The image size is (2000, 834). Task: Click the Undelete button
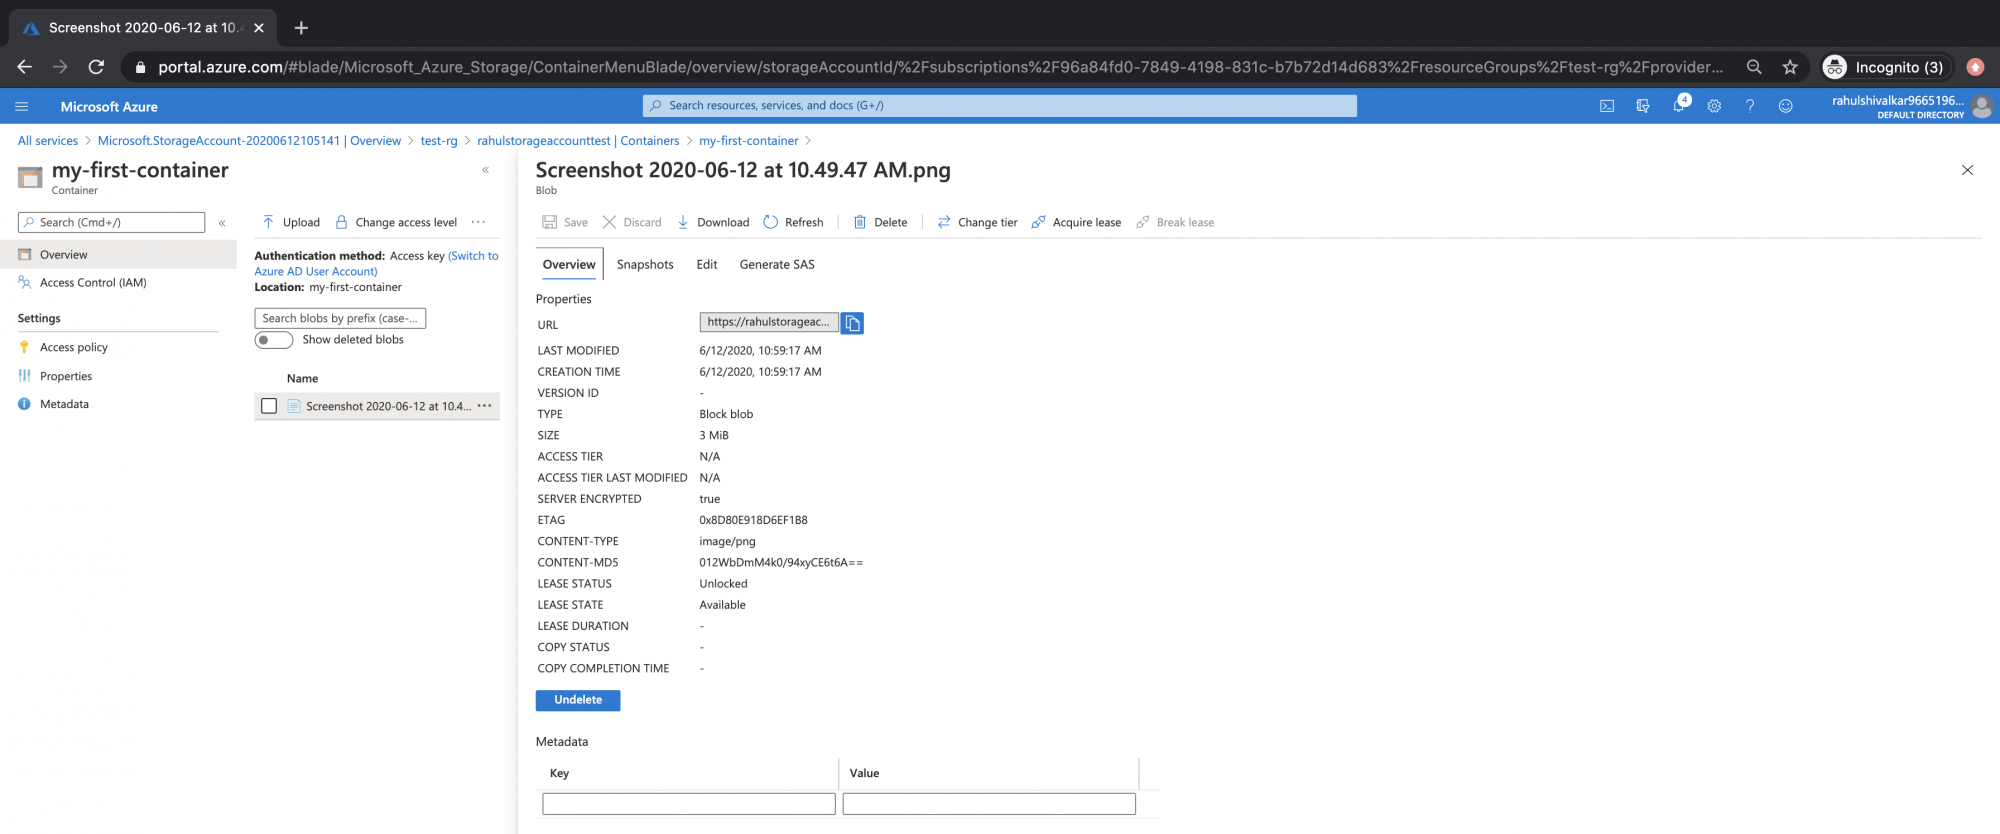(578, 700)
